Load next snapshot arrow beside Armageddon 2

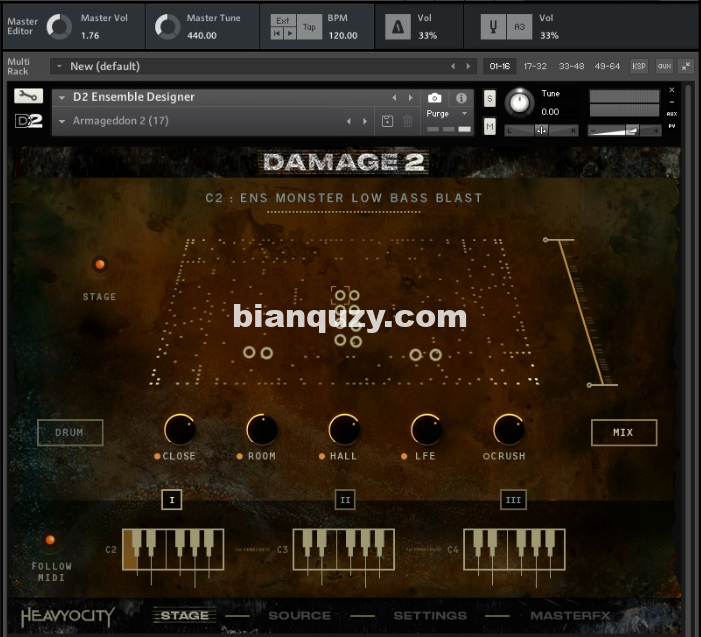[x=365, y=121]
